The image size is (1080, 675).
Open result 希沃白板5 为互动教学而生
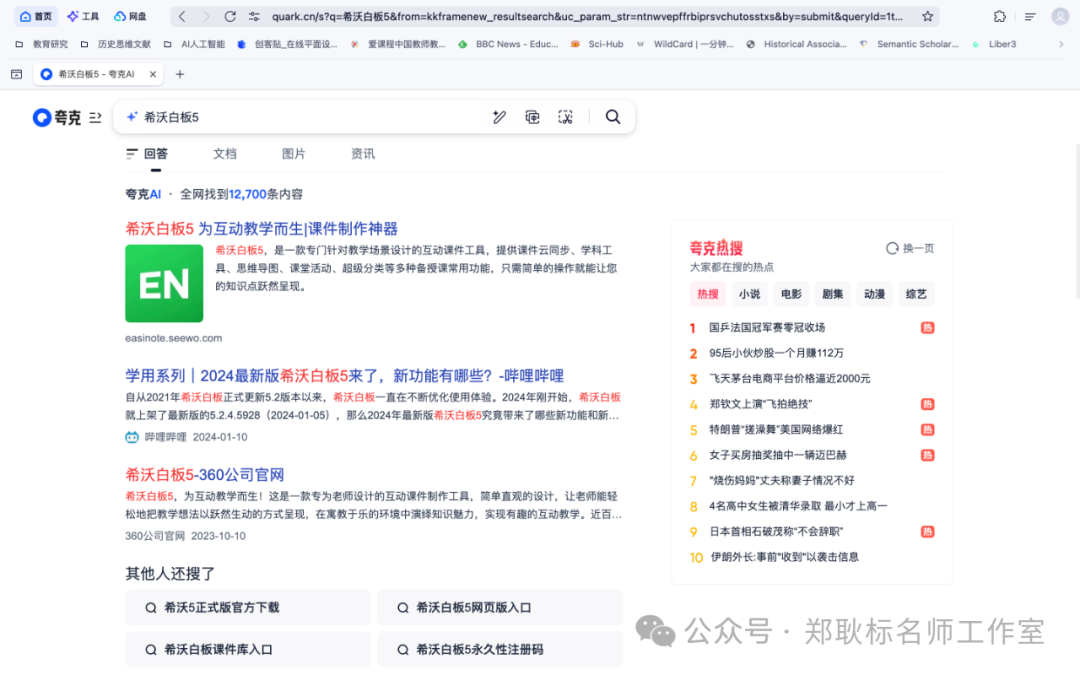[261, 229]
